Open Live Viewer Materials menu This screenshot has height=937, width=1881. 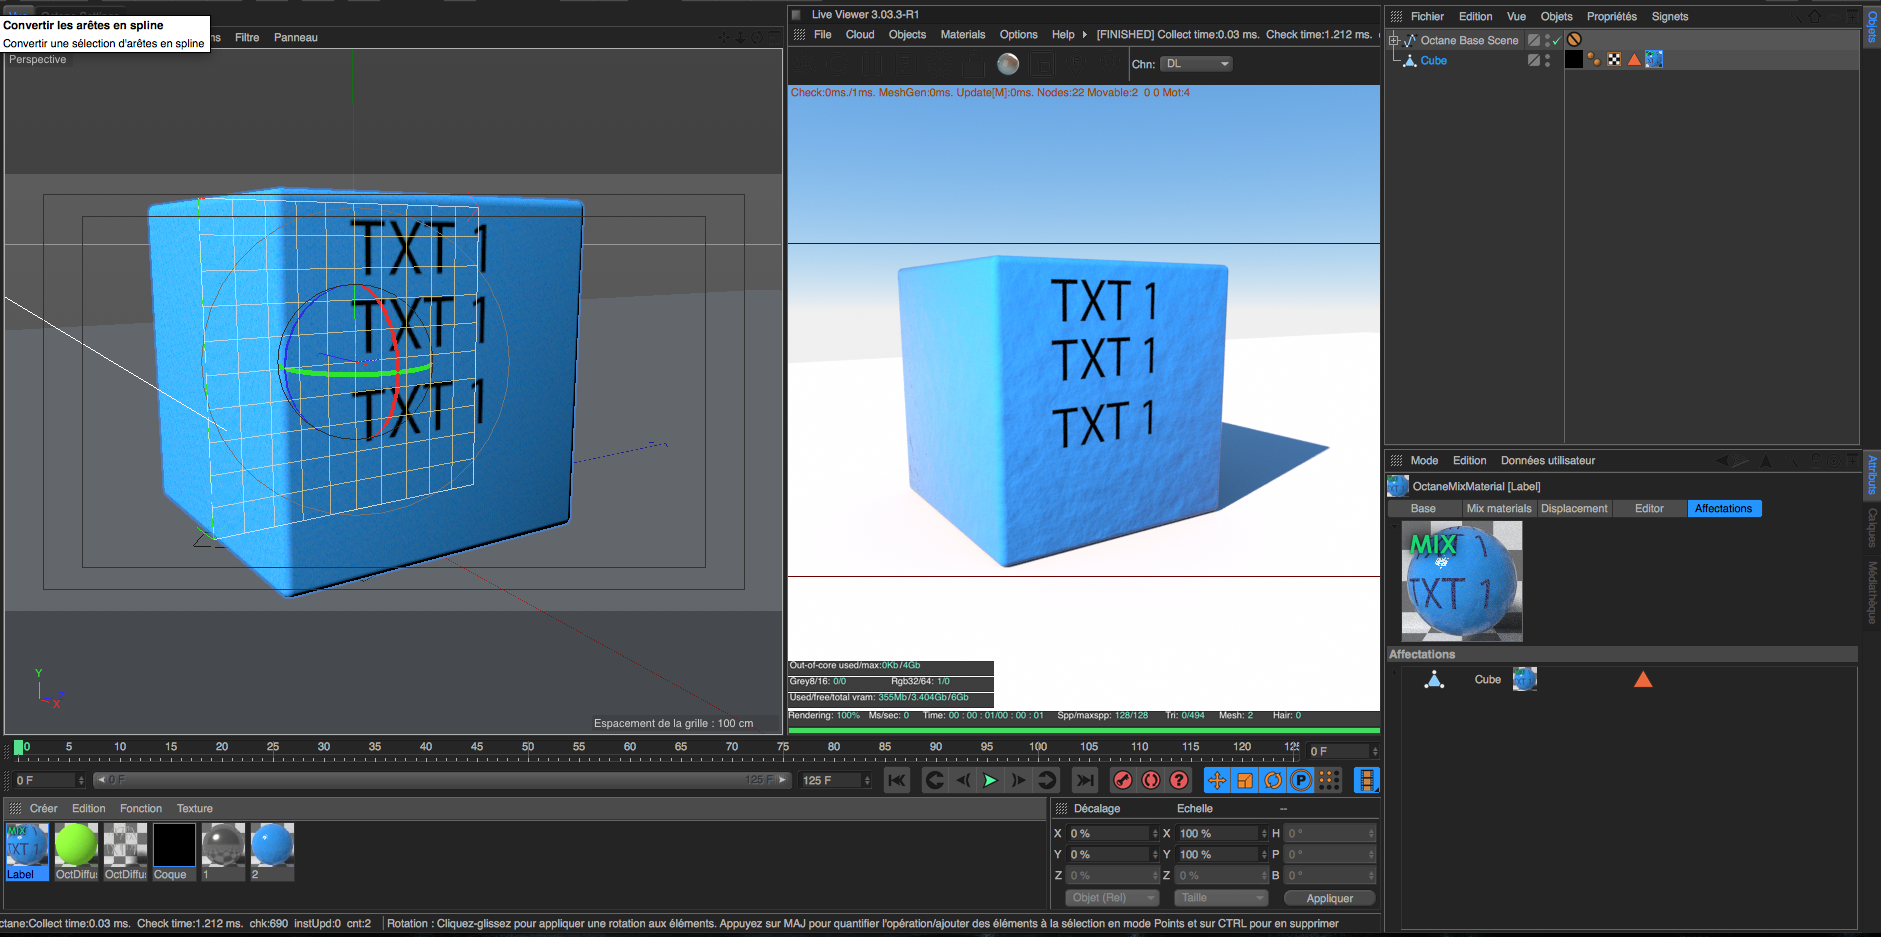[x=963, y=35]
